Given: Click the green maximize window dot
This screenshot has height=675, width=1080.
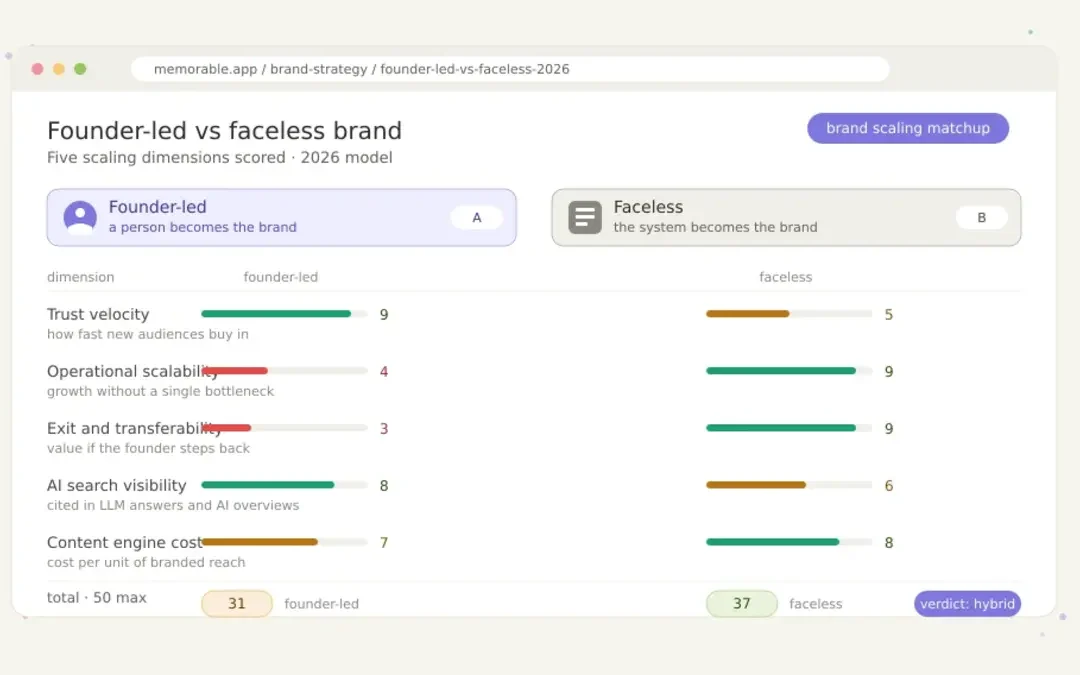Looking at the screenshot, I should (x=81, y=69).
